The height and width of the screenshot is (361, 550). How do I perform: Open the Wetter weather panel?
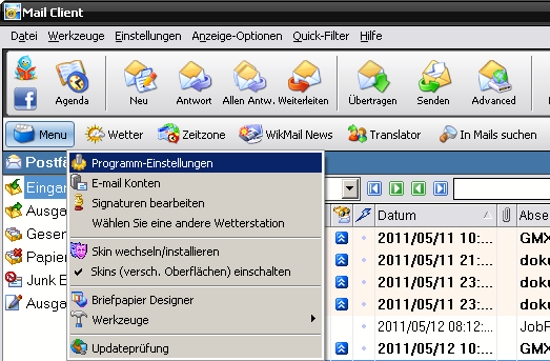coord(114,134)
